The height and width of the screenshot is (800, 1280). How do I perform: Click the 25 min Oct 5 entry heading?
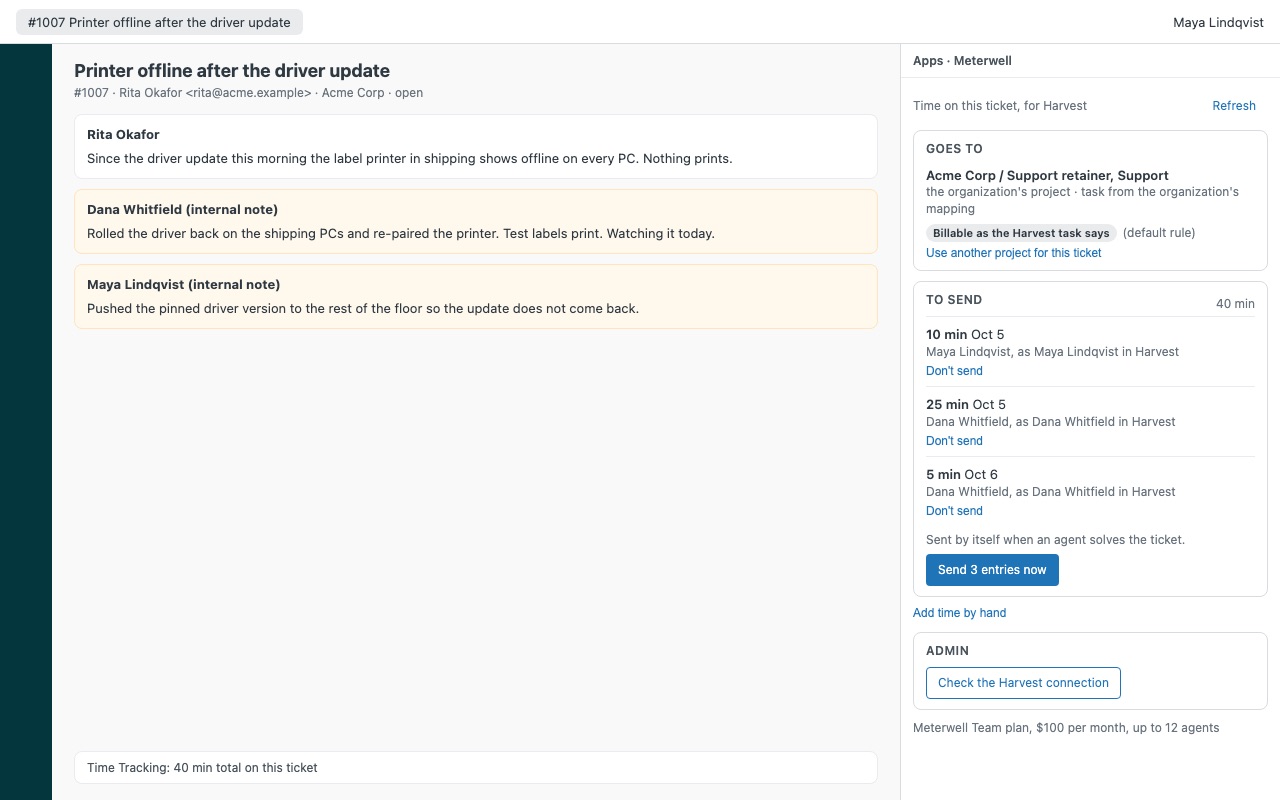(x=966, y=405)
